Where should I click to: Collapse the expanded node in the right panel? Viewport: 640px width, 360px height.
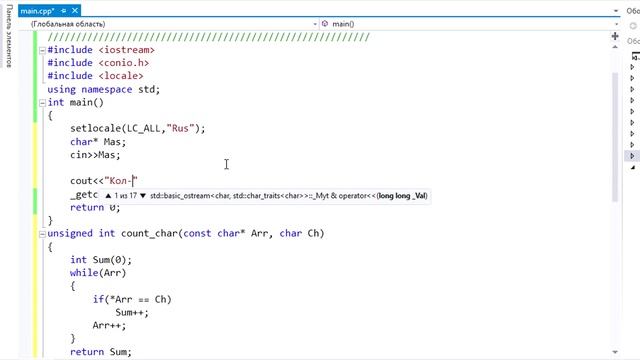click(633, 167)
